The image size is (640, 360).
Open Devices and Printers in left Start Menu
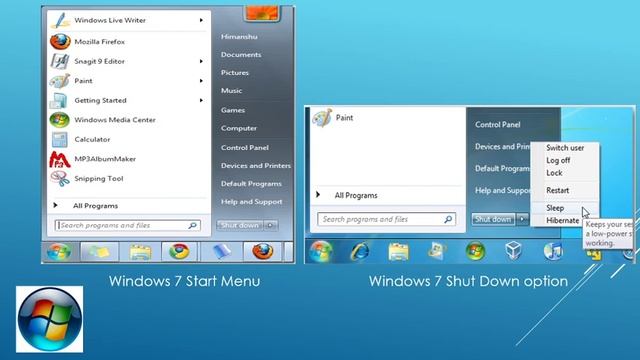[x=256, y=166]
